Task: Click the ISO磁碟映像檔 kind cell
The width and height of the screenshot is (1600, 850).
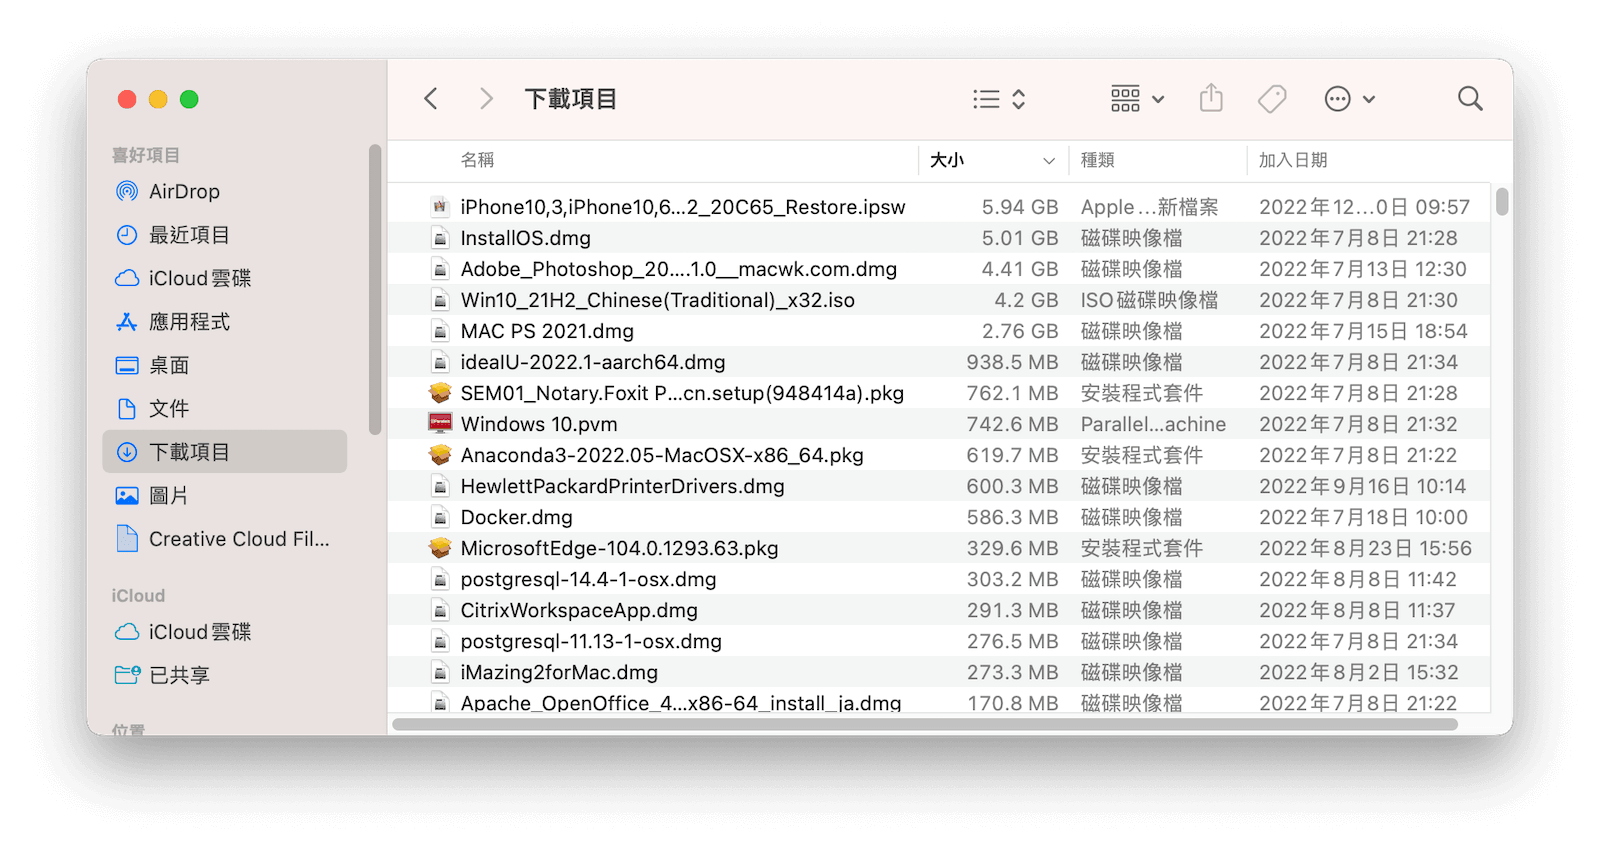Action: 1149,300
